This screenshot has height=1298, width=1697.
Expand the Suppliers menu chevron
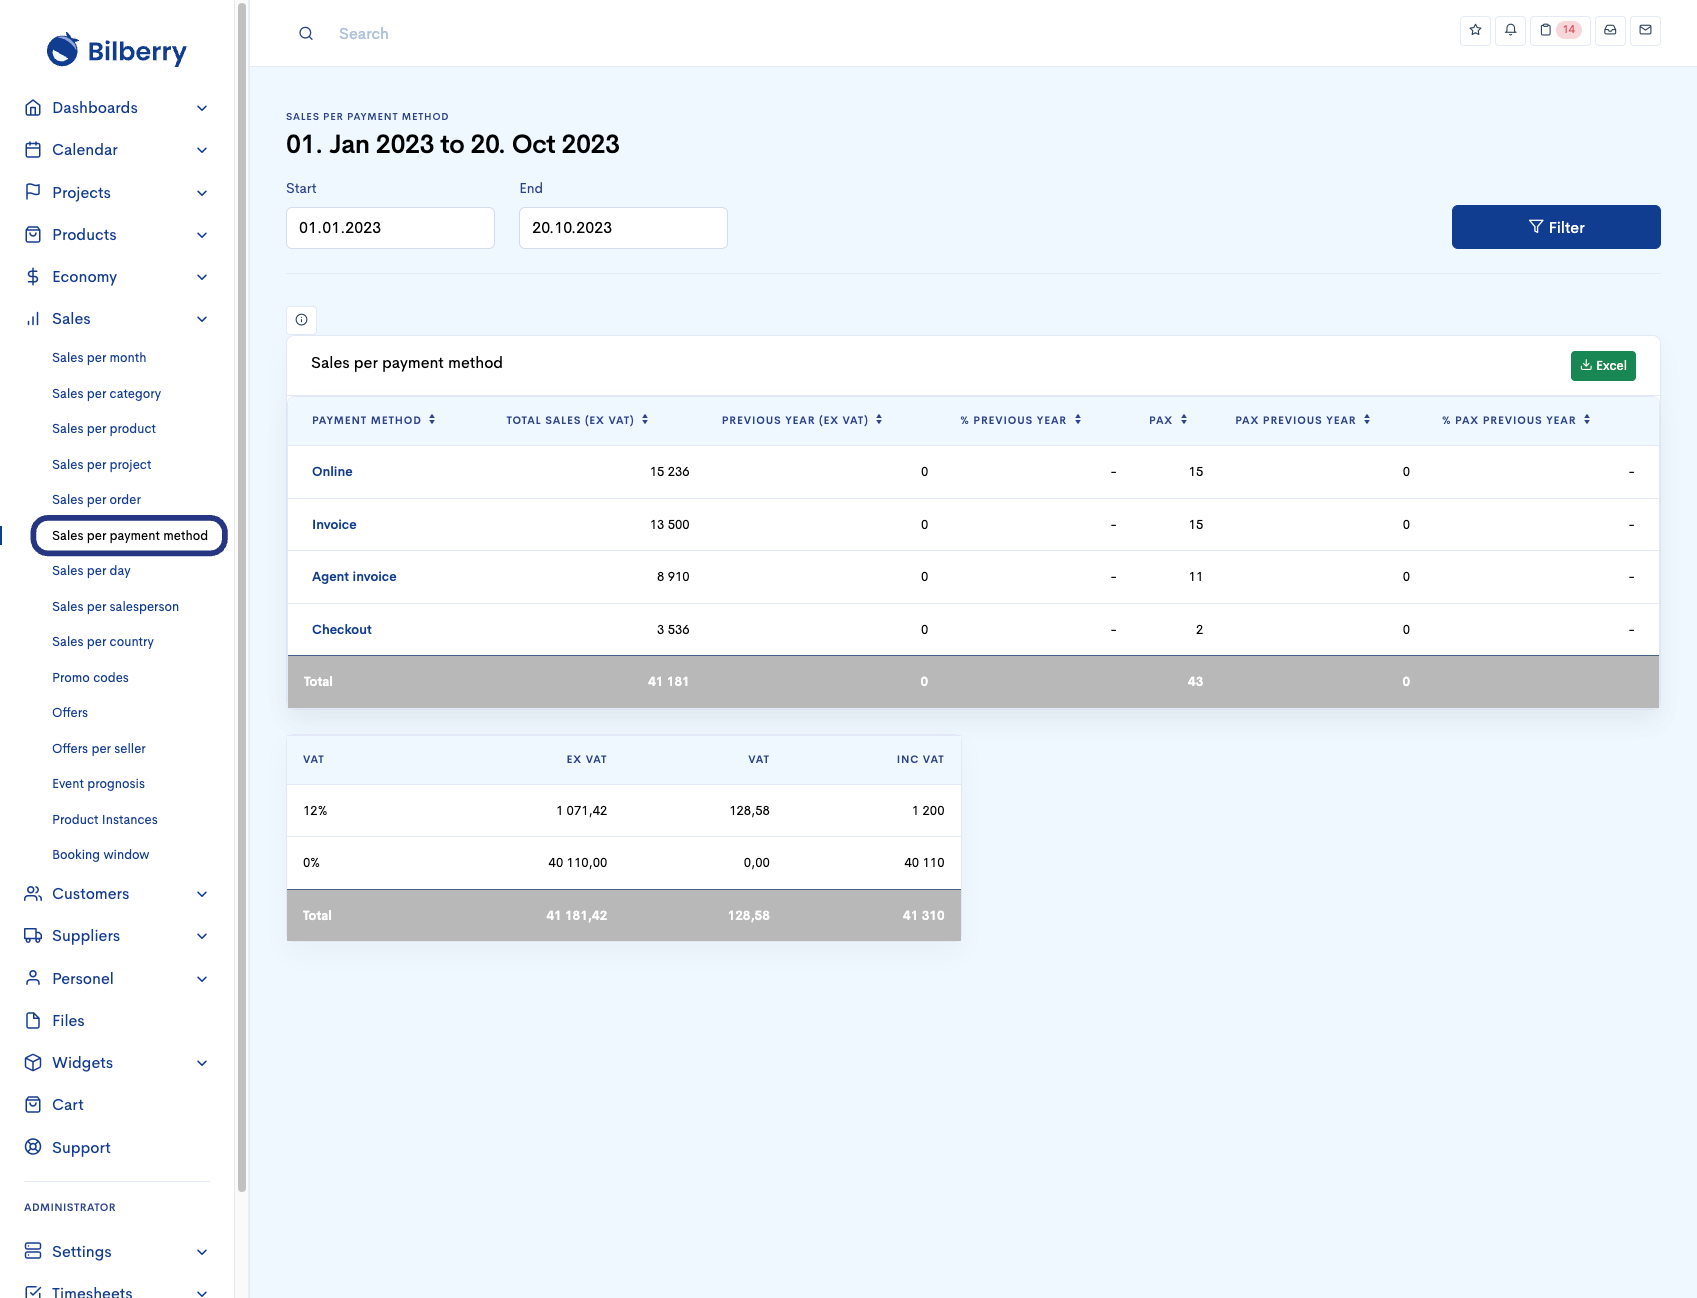pyautogui.click(x=202, y=936)
